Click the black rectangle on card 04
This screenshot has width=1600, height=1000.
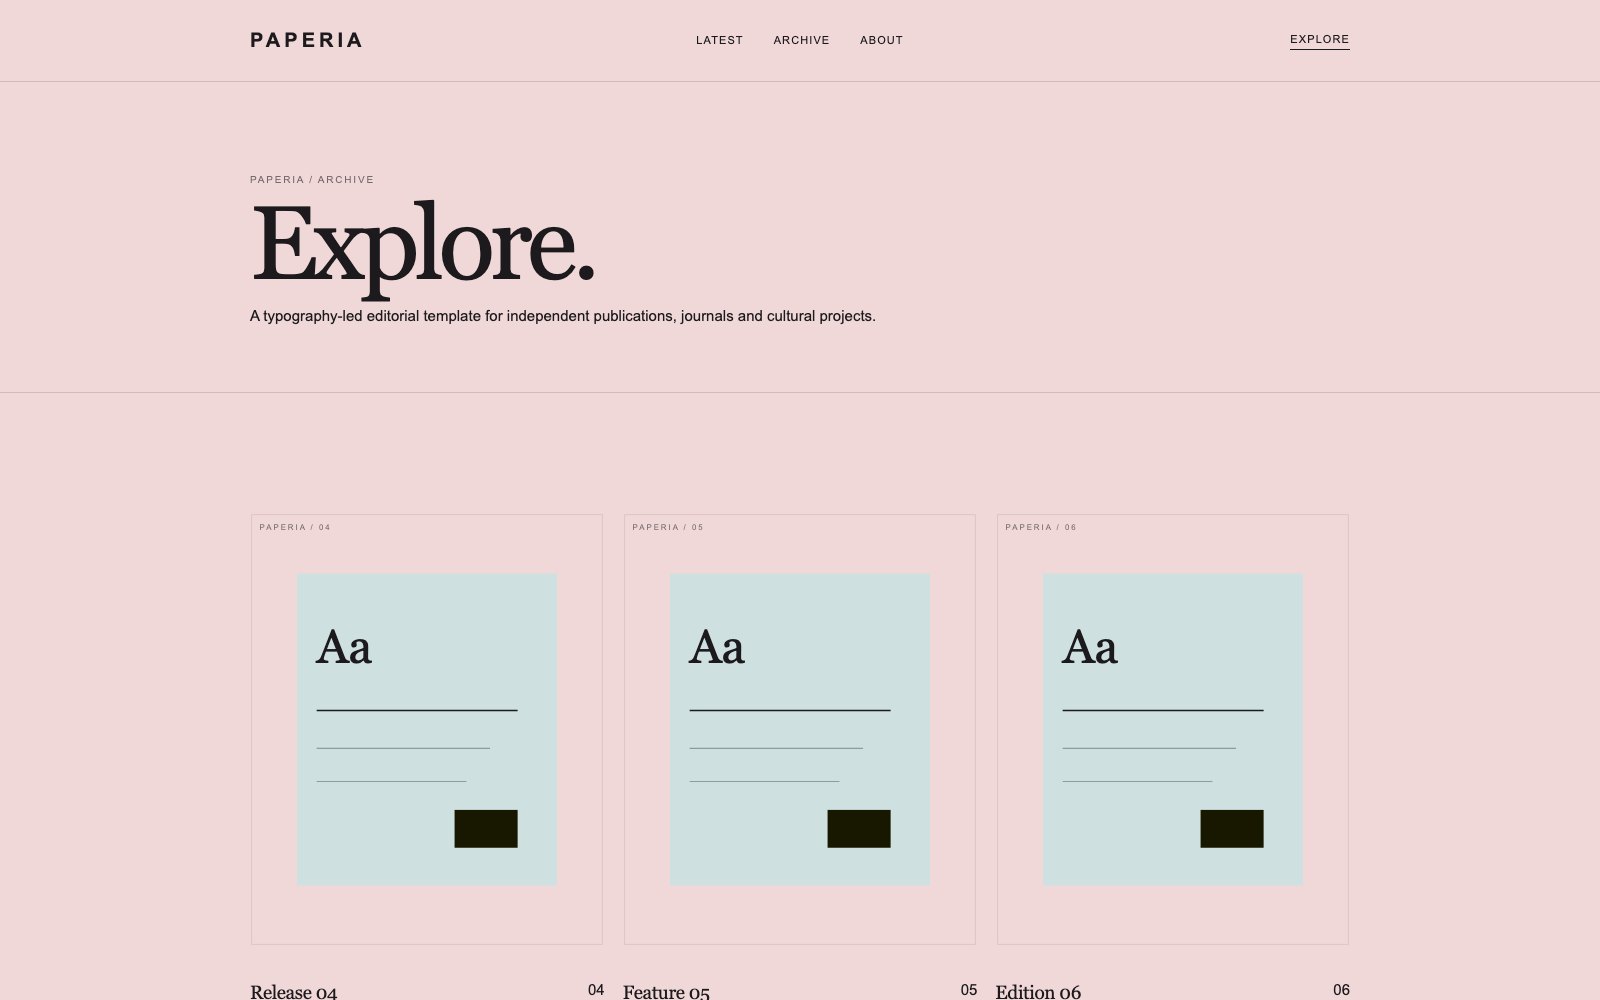[486, 829]
